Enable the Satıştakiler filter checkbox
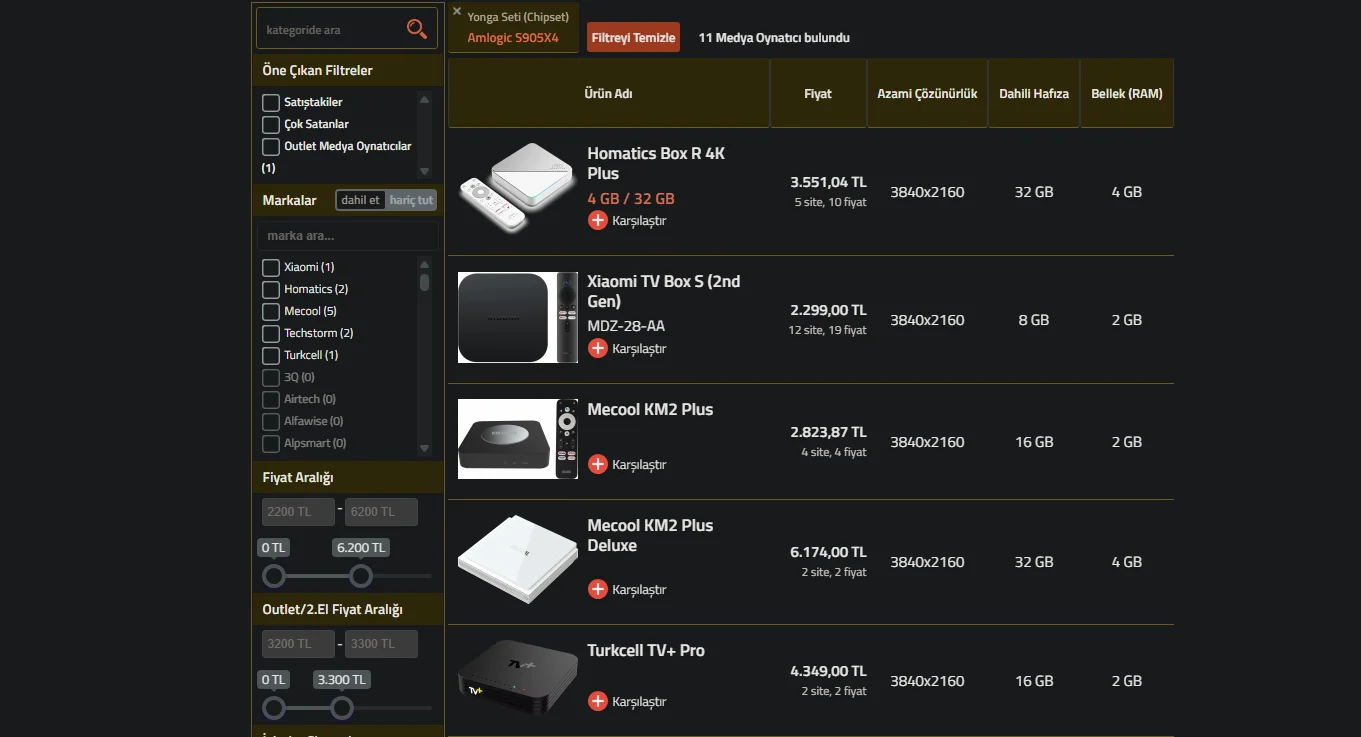This screenshot has width=1361, height=737. point(271,102)
